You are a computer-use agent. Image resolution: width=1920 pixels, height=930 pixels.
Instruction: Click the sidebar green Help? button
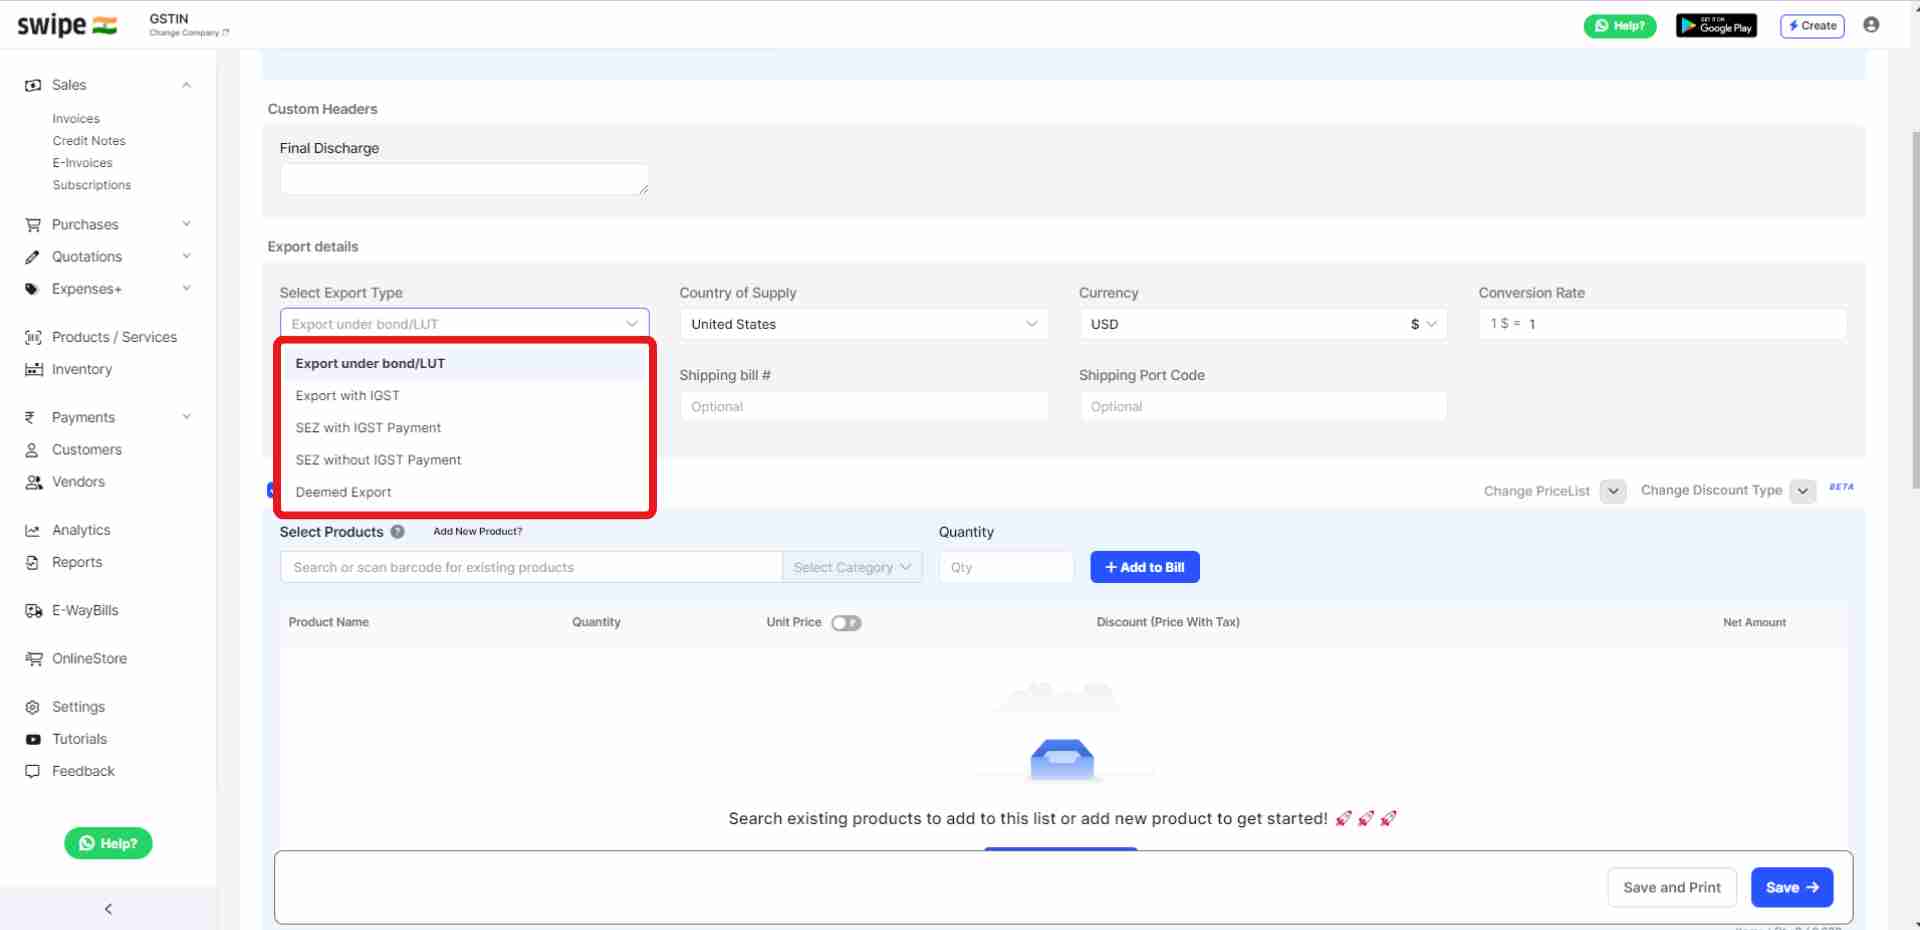point(108,844)
